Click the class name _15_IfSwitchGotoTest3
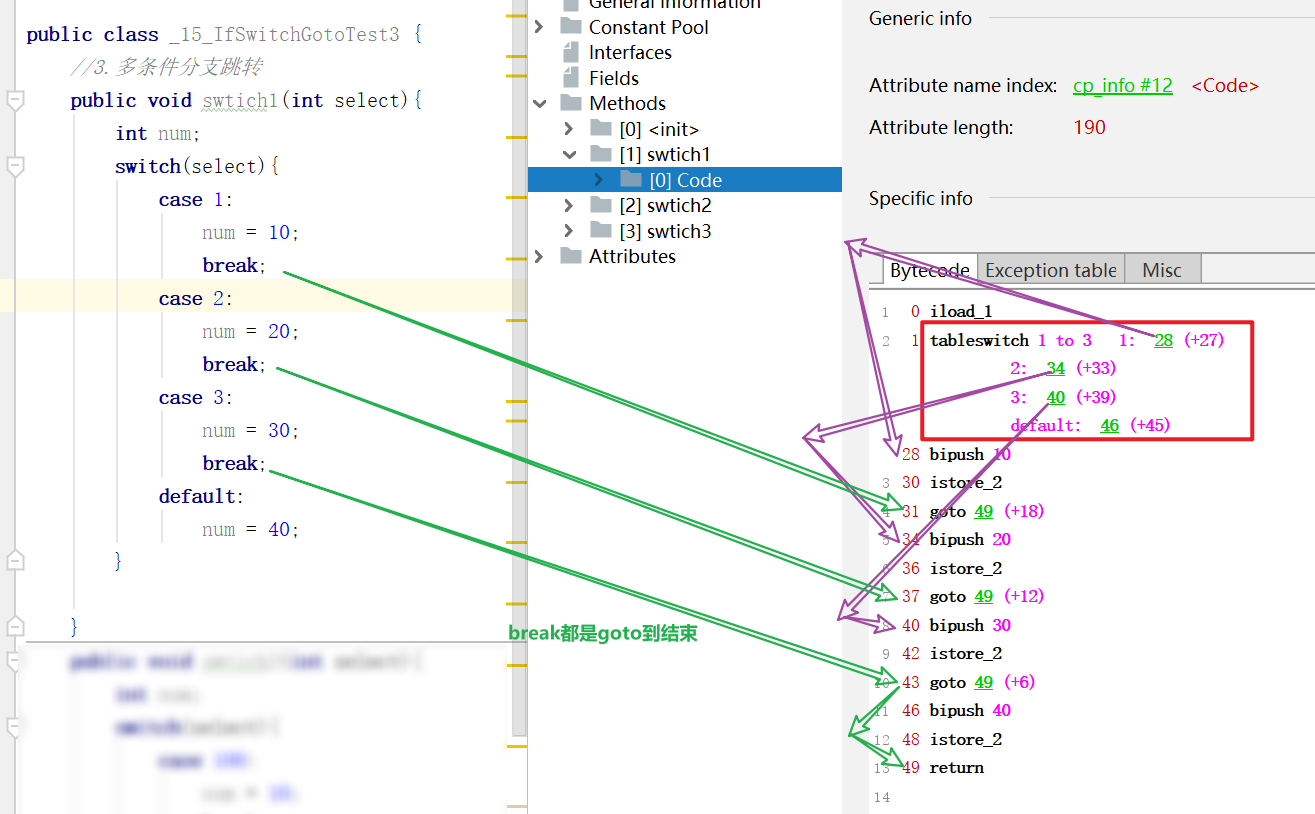 pos(284,35)
